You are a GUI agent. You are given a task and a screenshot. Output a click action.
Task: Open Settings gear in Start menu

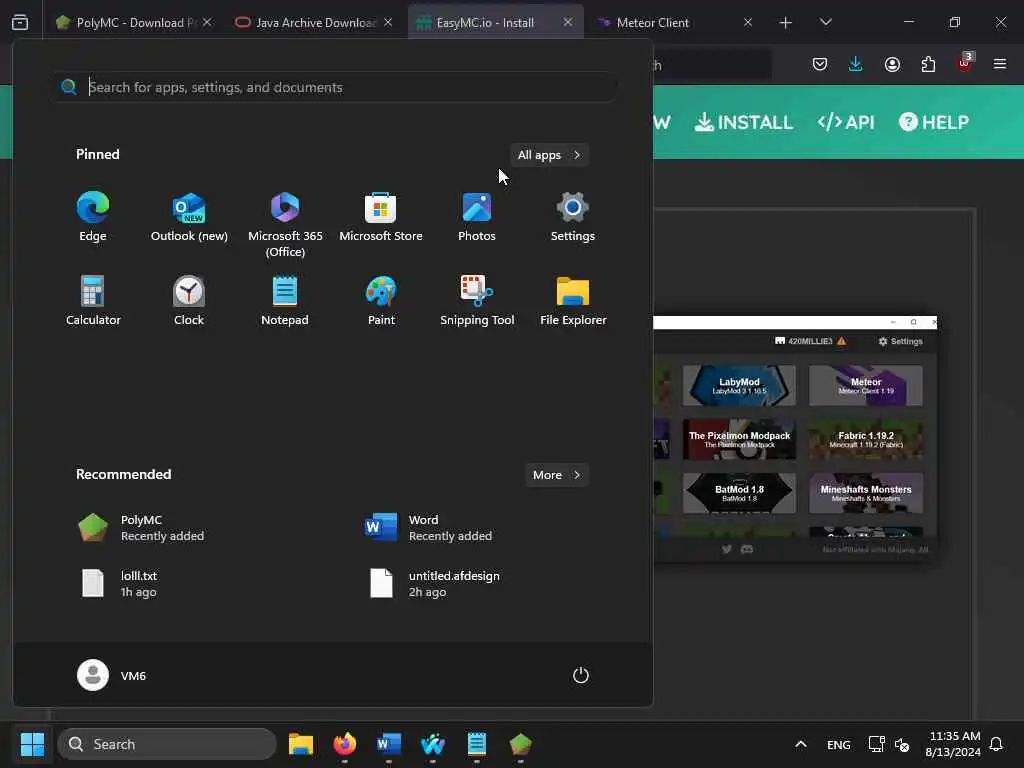(573, 217)
